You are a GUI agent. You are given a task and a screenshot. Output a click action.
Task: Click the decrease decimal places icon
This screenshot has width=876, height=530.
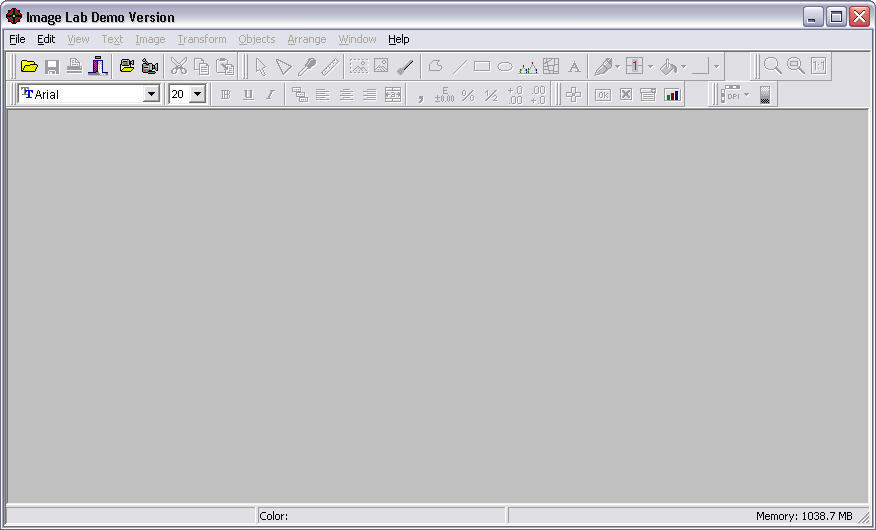tap(538, 94)
